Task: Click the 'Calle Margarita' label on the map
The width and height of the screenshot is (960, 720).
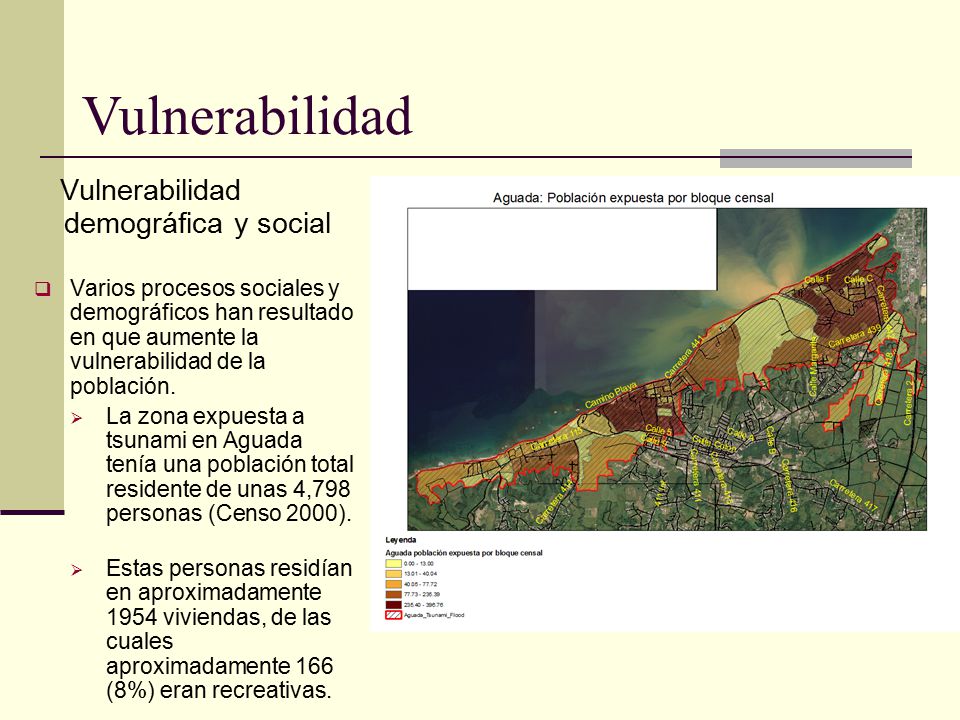Action: click(x=813, y=366)
